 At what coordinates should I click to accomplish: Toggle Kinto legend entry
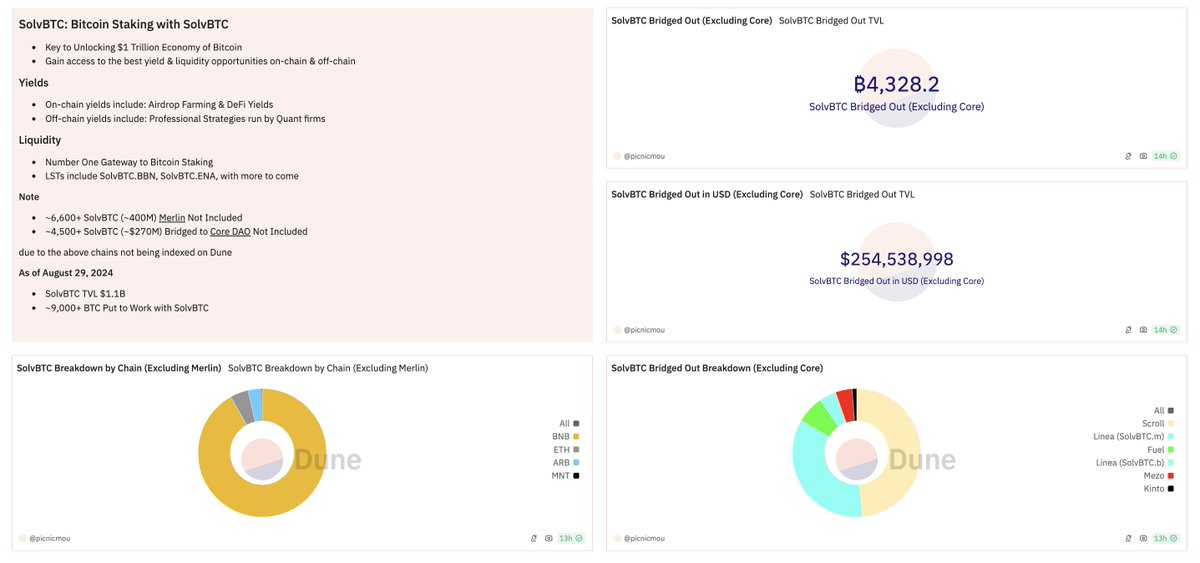point(1159,488)
